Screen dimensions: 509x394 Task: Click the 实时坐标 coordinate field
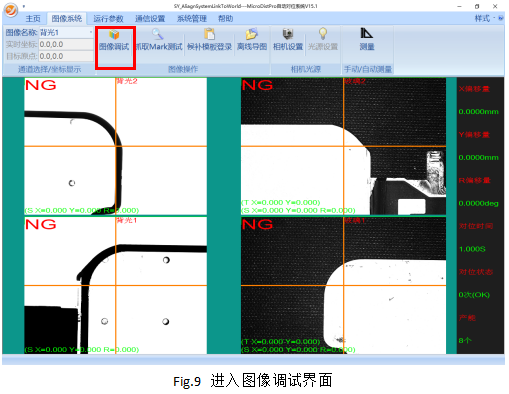[66, 44]
